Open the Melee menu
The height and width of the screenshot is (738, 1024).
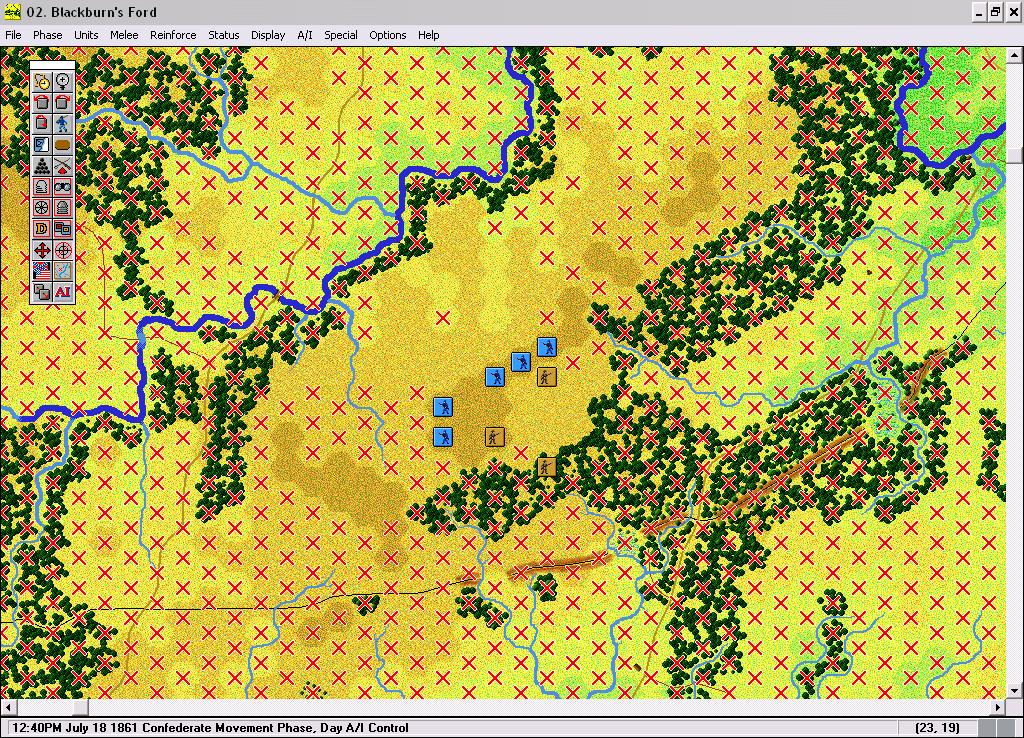pyautogui.click(x=123, y=35)
